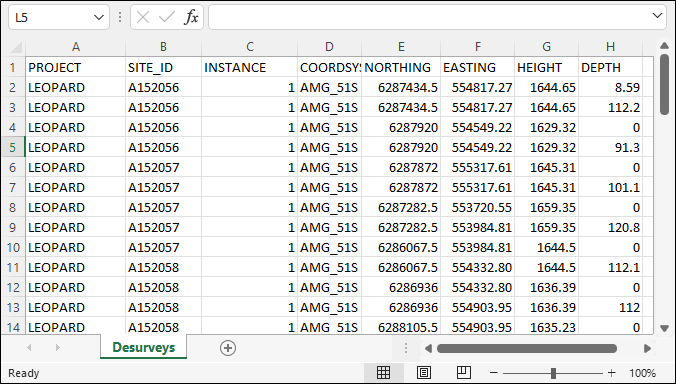Click depth cell with value 101.1
Viewport: 676px width, 384px height.
click(x=610, y=187)
